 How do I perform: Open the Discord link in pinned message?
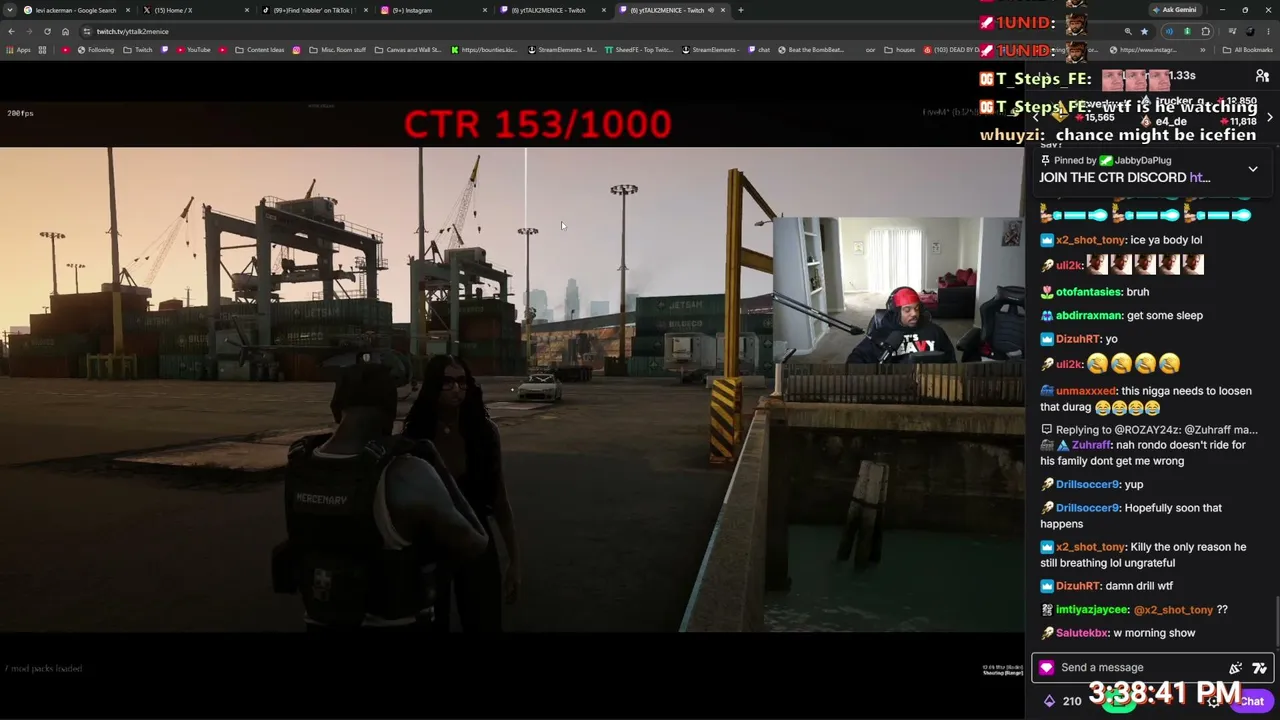(1199, 178)
